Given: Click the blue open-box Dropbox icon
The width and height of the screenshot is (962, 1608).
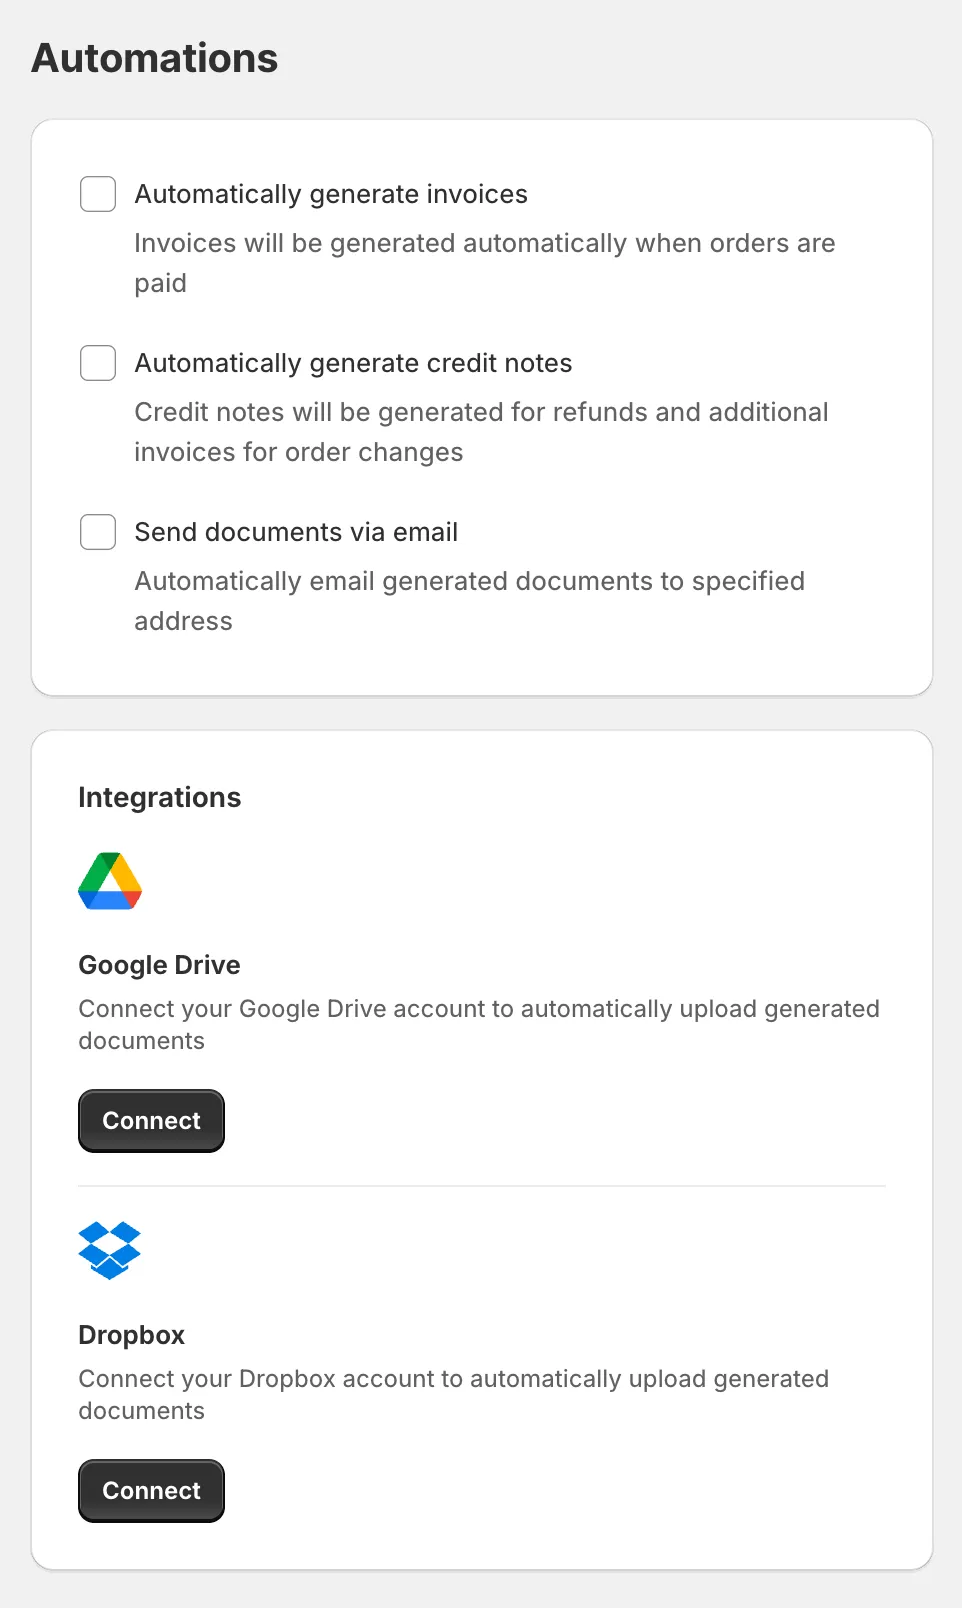Looking at the screenshot, I should (x=109, y=1251).
